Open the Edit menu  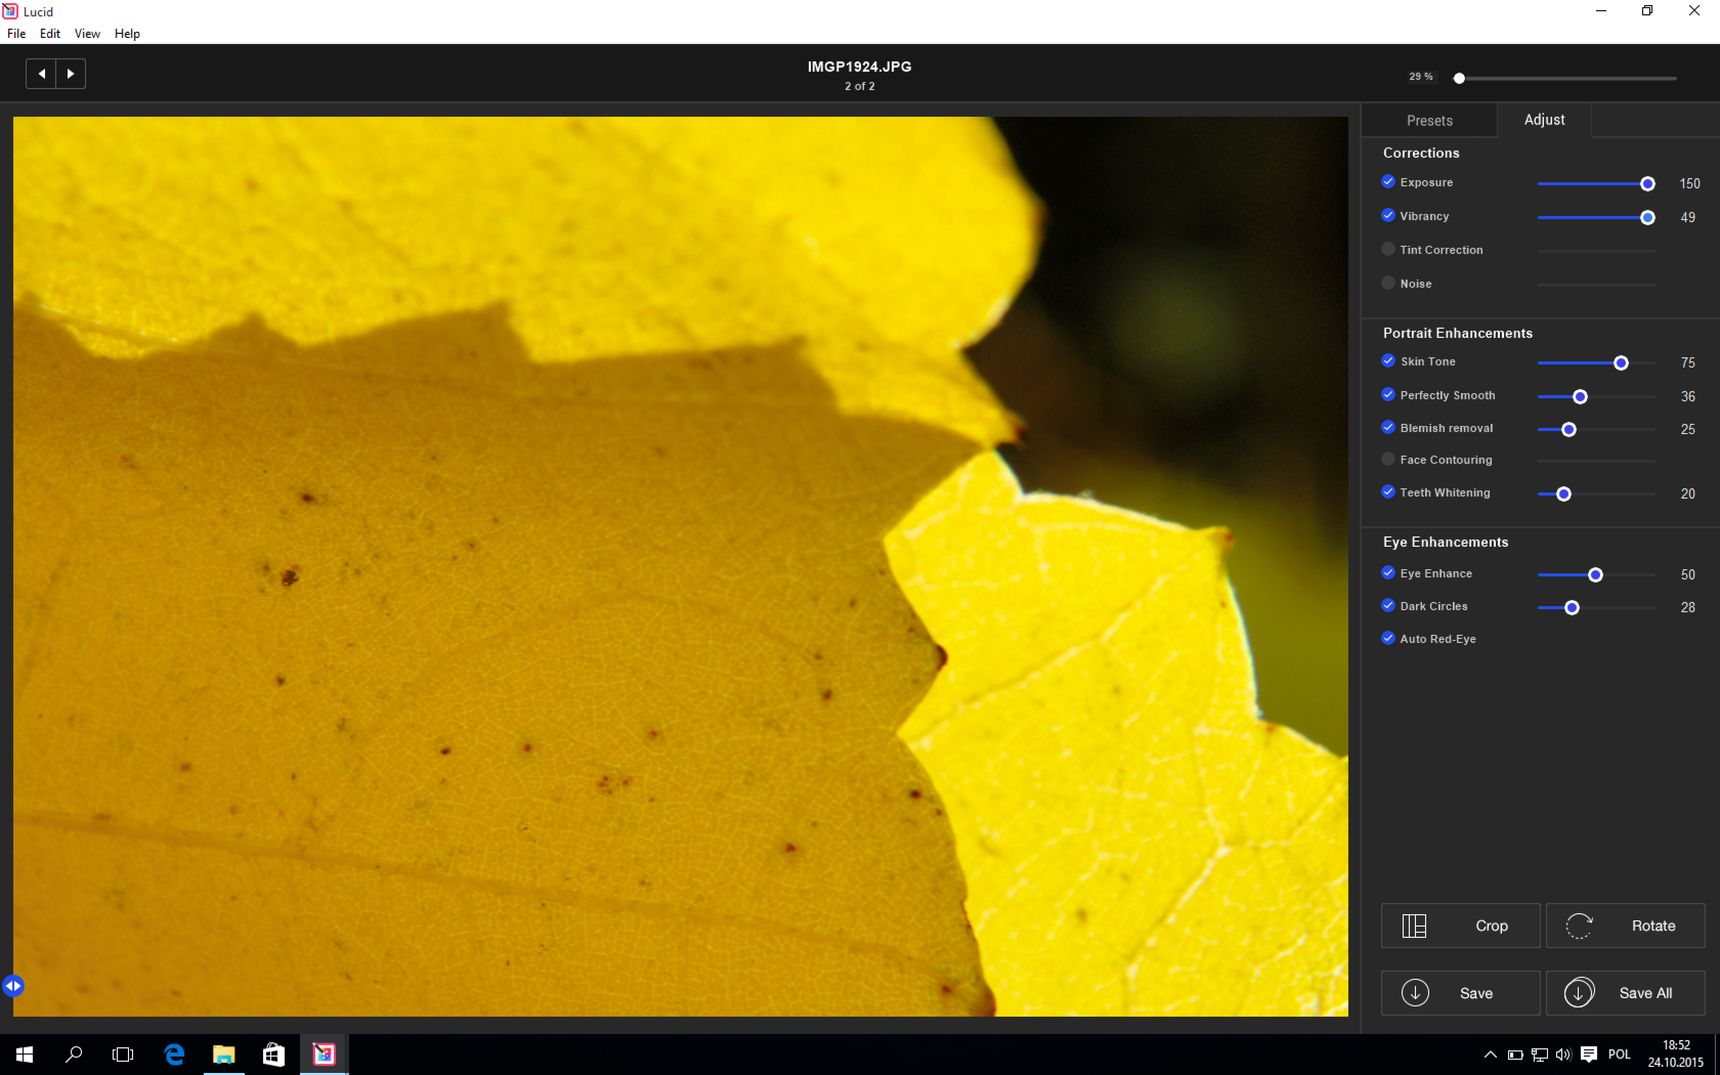pos(50,33)
